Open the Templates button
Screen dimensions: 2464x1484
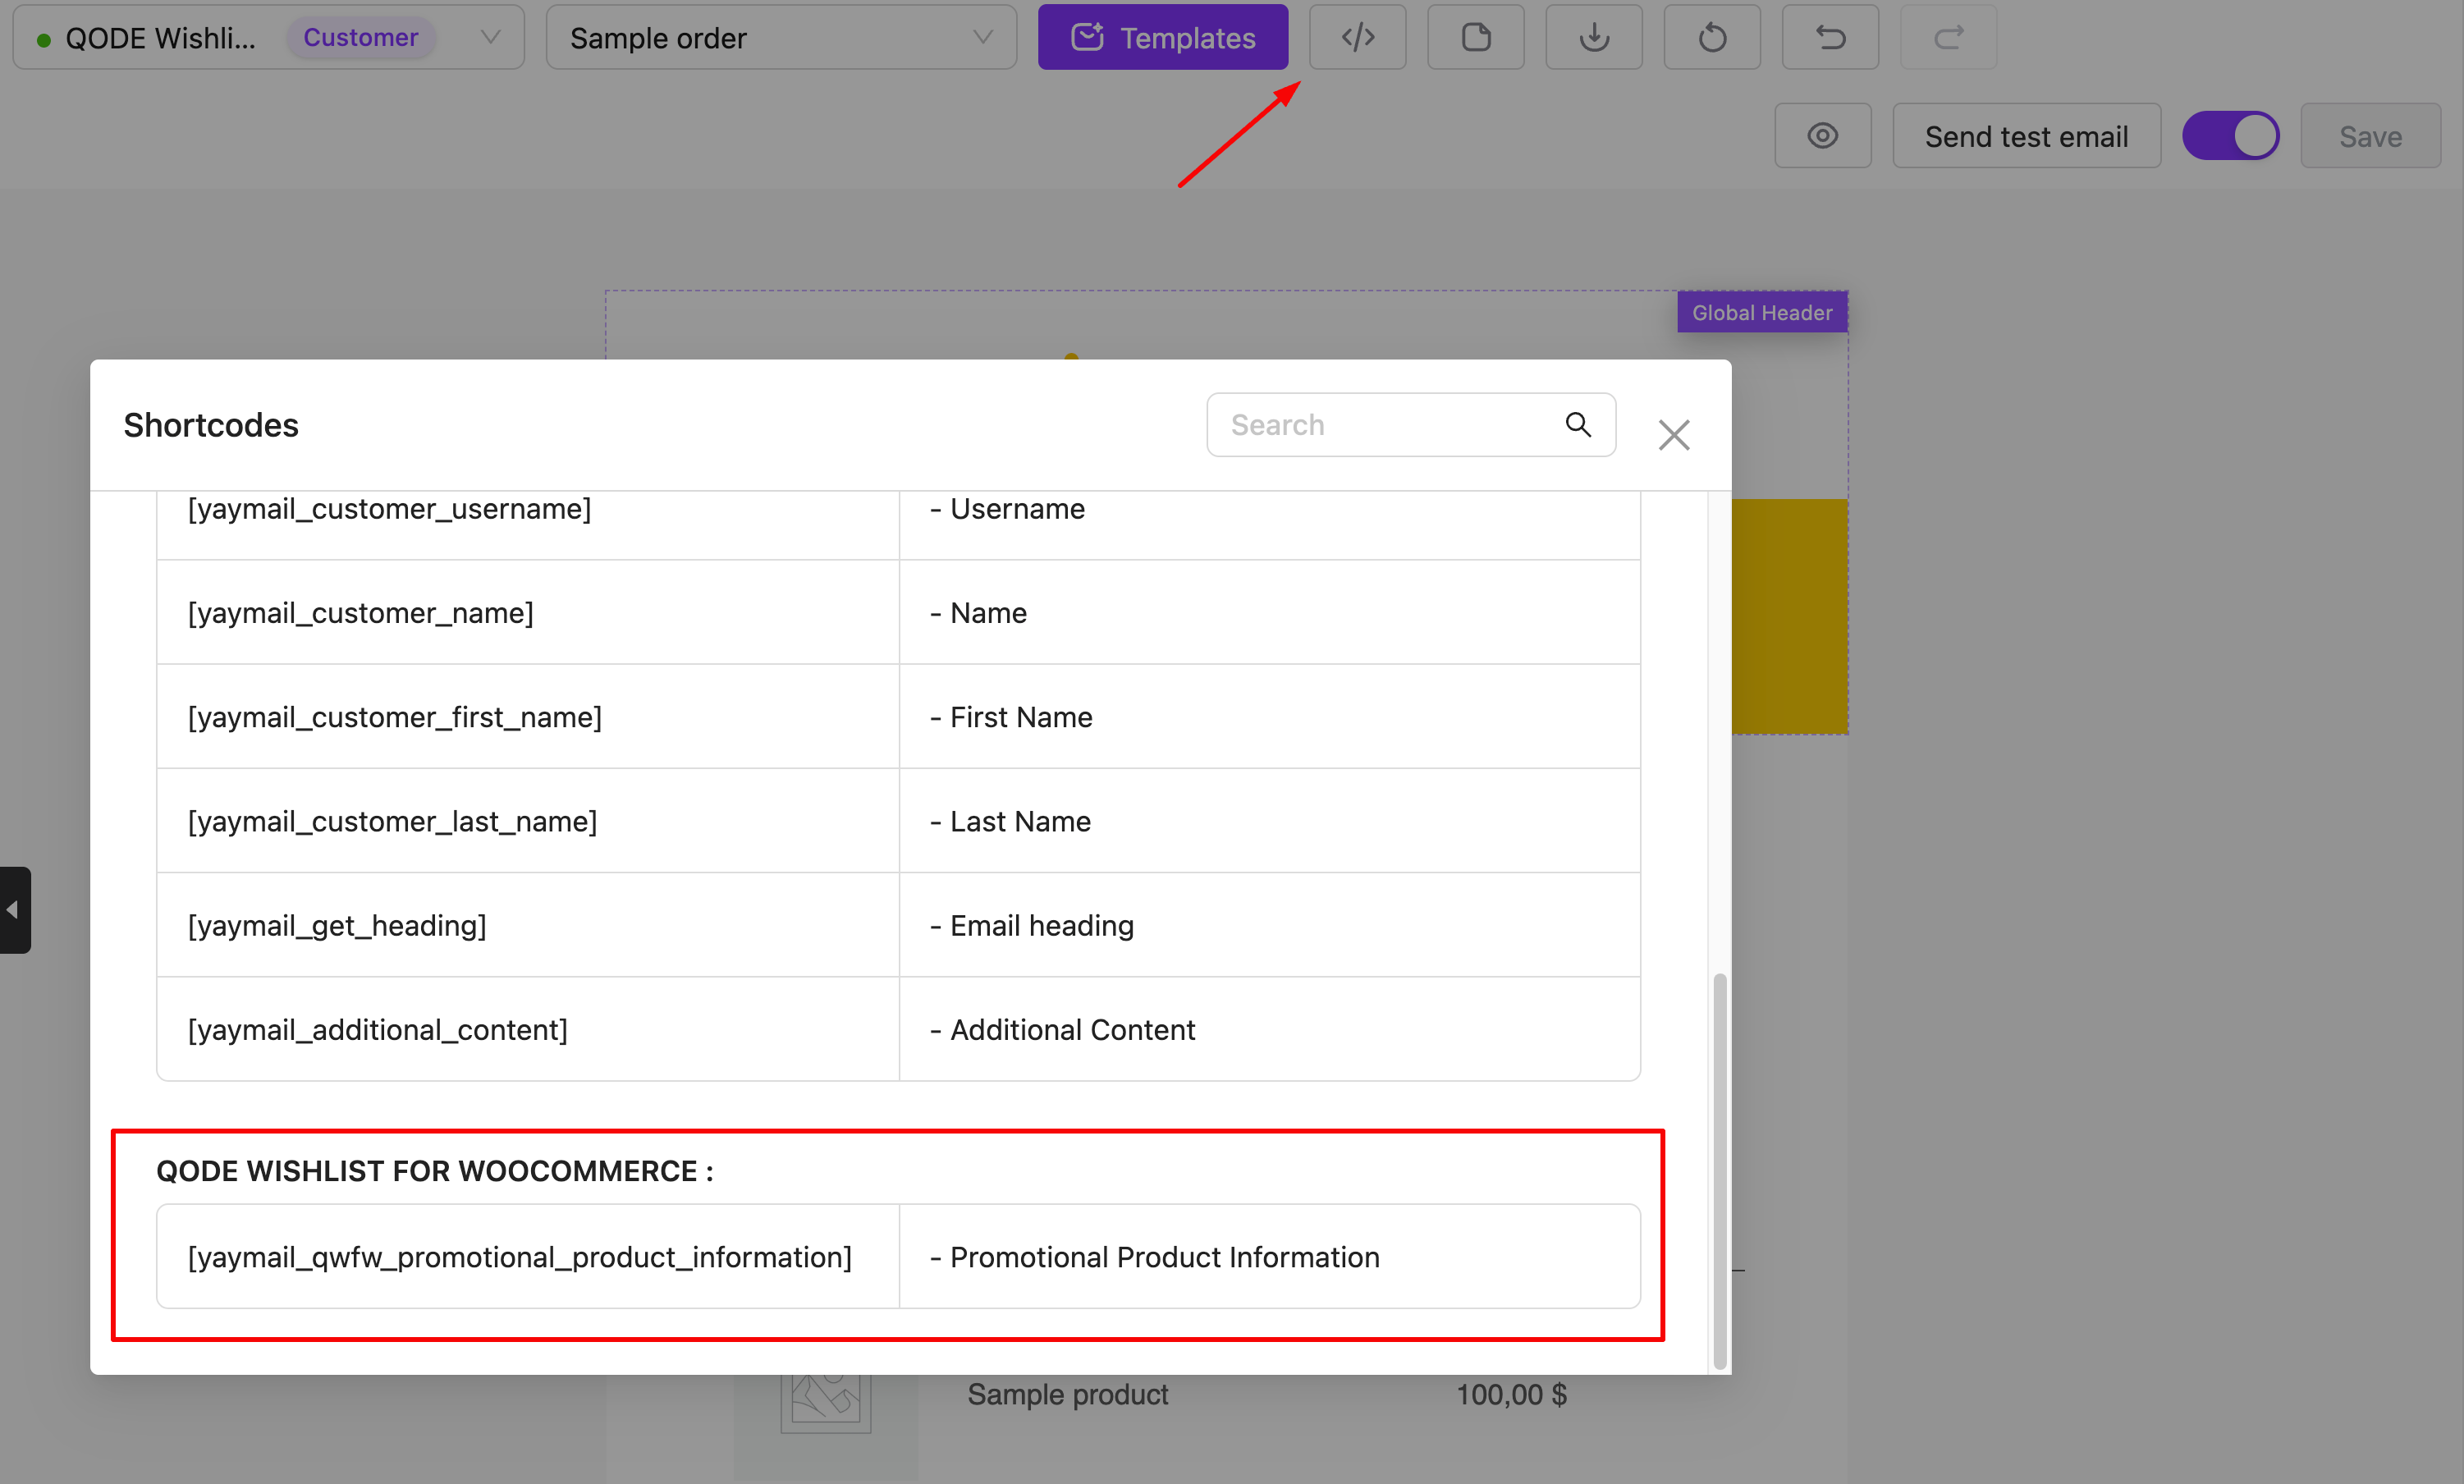[x=1162, y=37]
